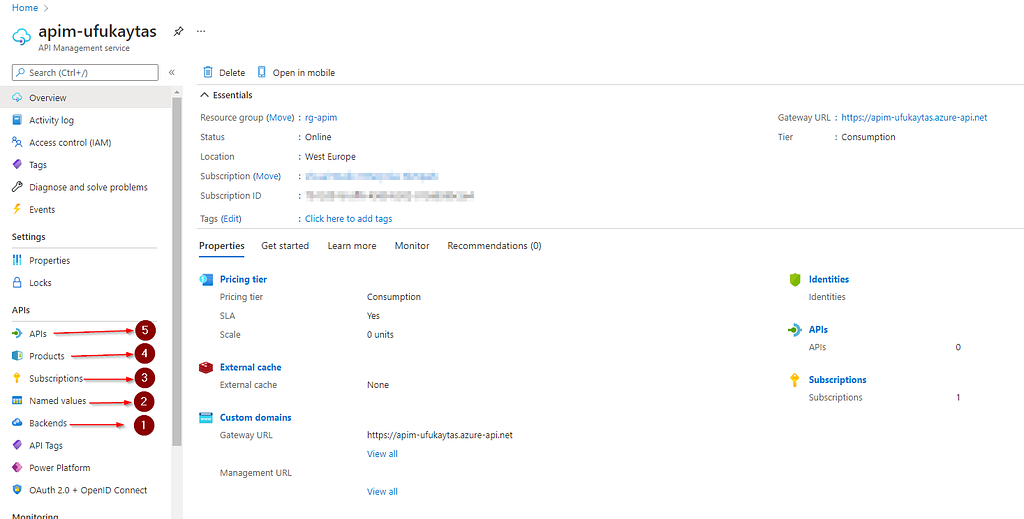Viewport: 1024px width, 519px height.
Task: Open the more options ellipsis beside the title
Action: 201,31
